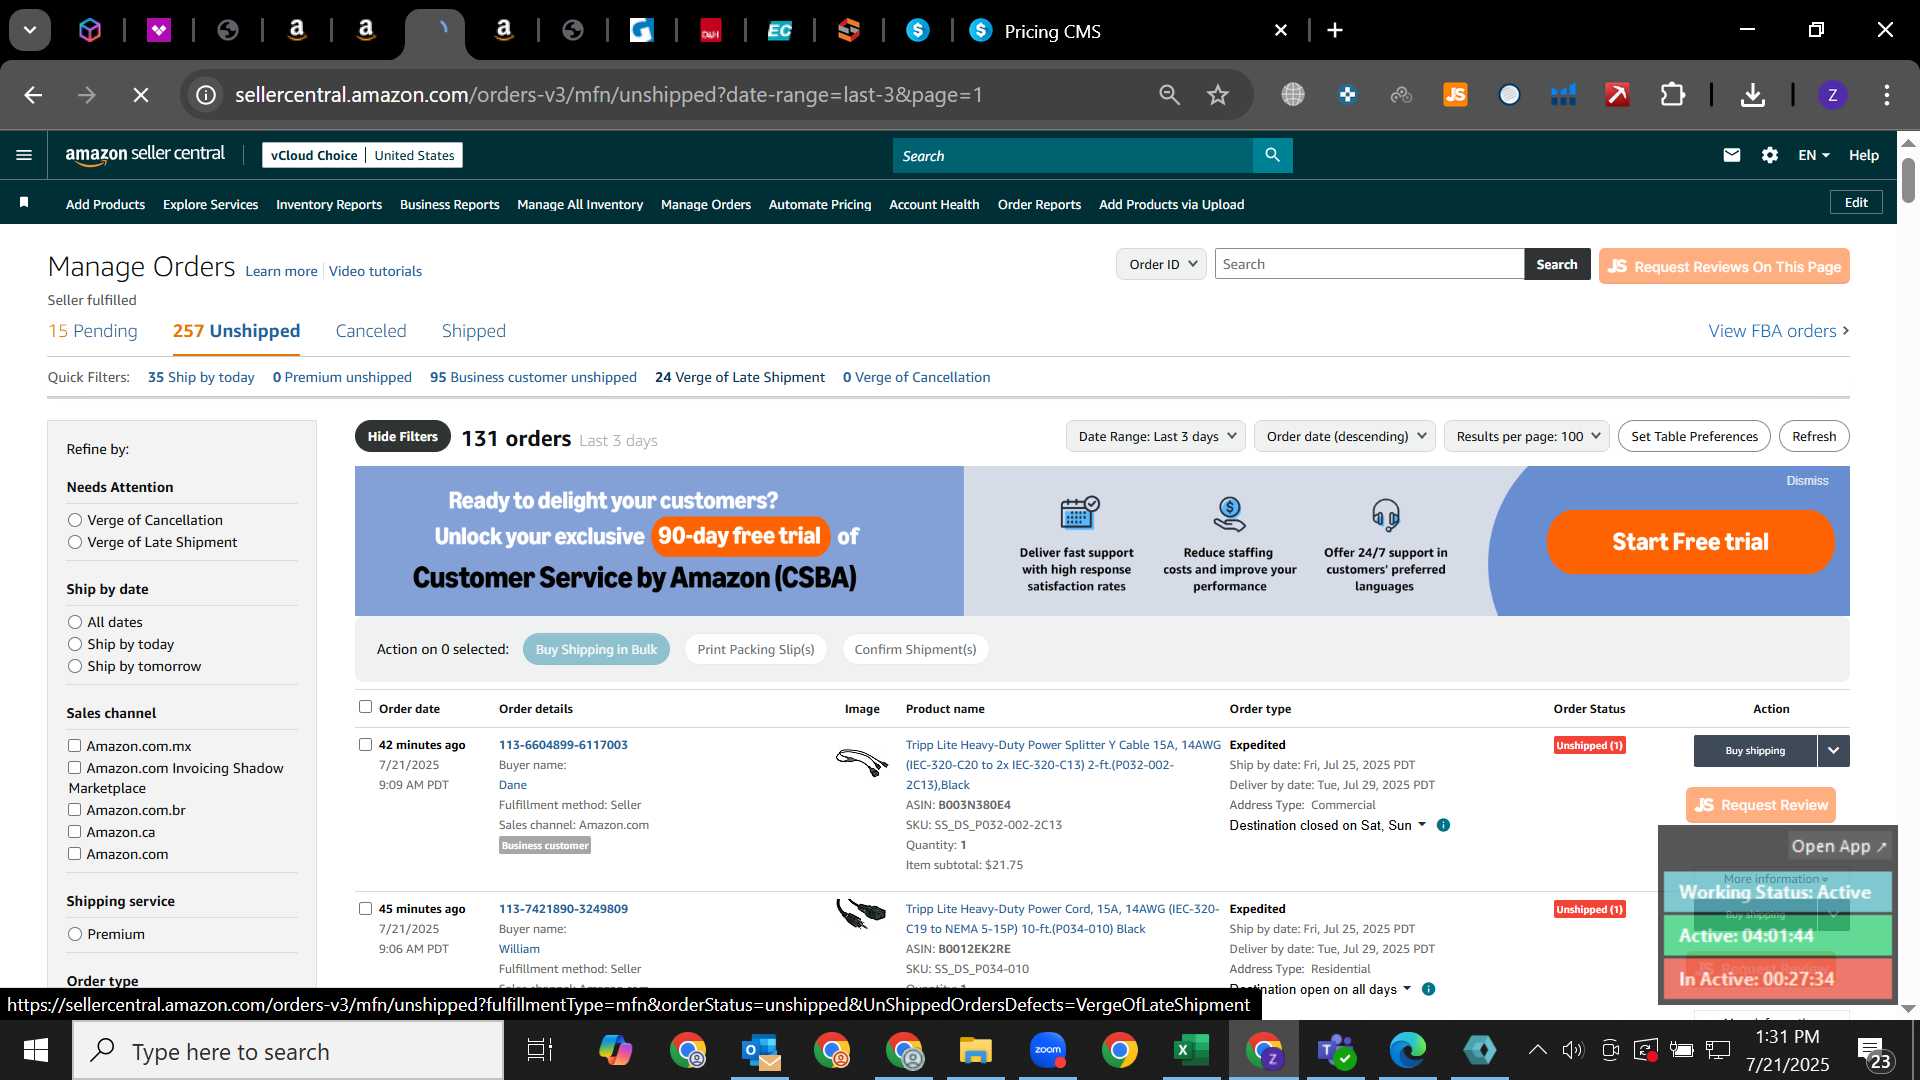Select Ship by today radio button
The height and width of the screenshot is (1080, 1920).
click(x=75, y=644)
